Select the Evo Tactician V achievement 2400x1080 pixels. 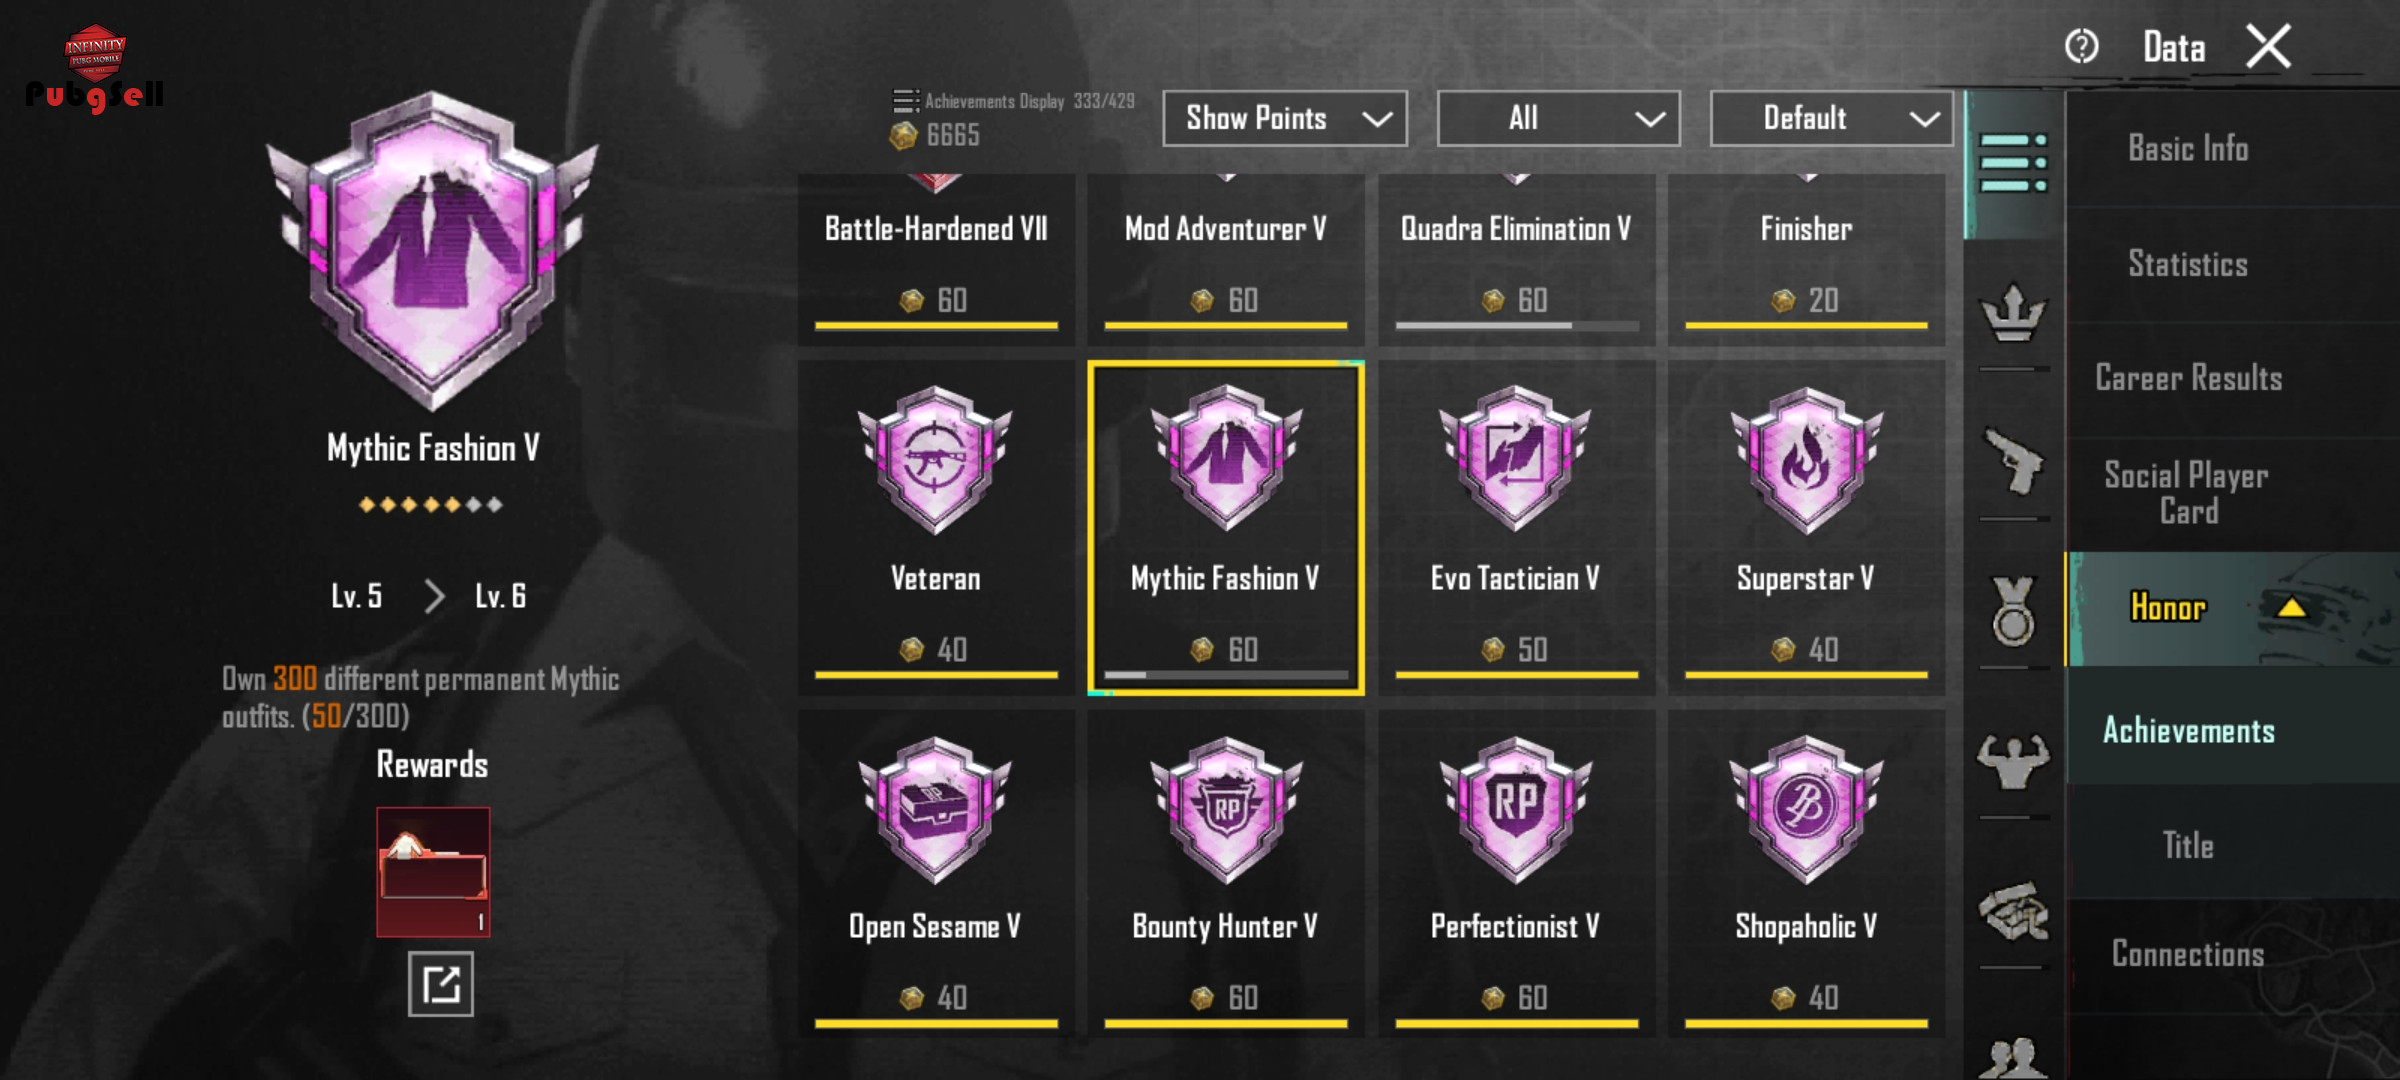1516,528
